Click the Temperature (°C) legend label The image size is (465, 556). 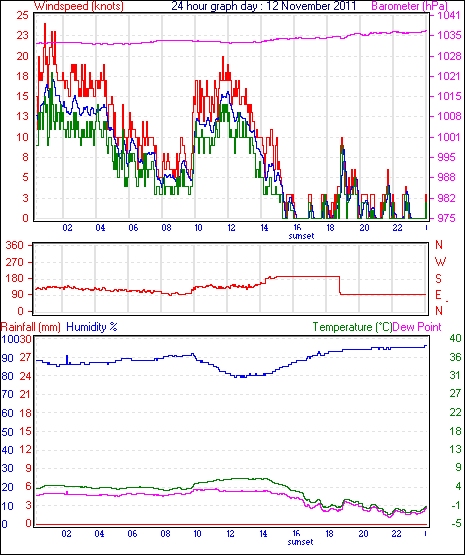[352, 327]
